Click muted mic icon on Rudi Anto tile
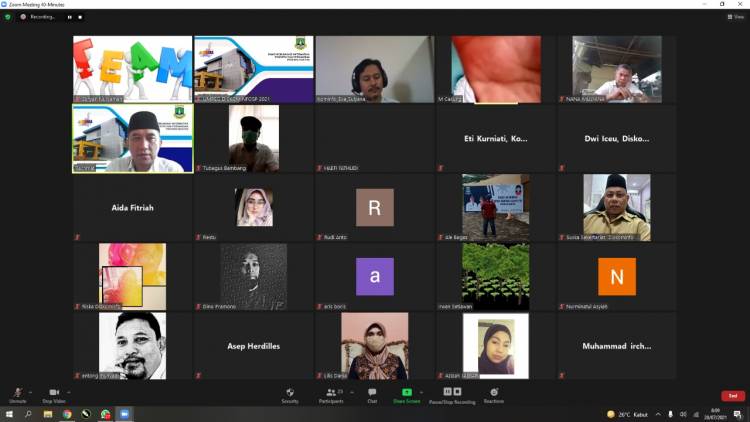This screenshot has width=750, height=422. pyautogui.click(x=319, y=237)
